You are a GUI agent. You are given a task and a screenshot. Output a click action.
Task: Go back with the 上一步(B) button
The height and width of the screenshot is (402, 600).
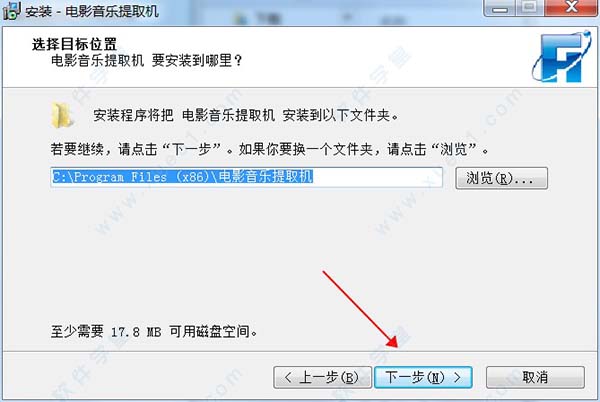click(322, 378)
